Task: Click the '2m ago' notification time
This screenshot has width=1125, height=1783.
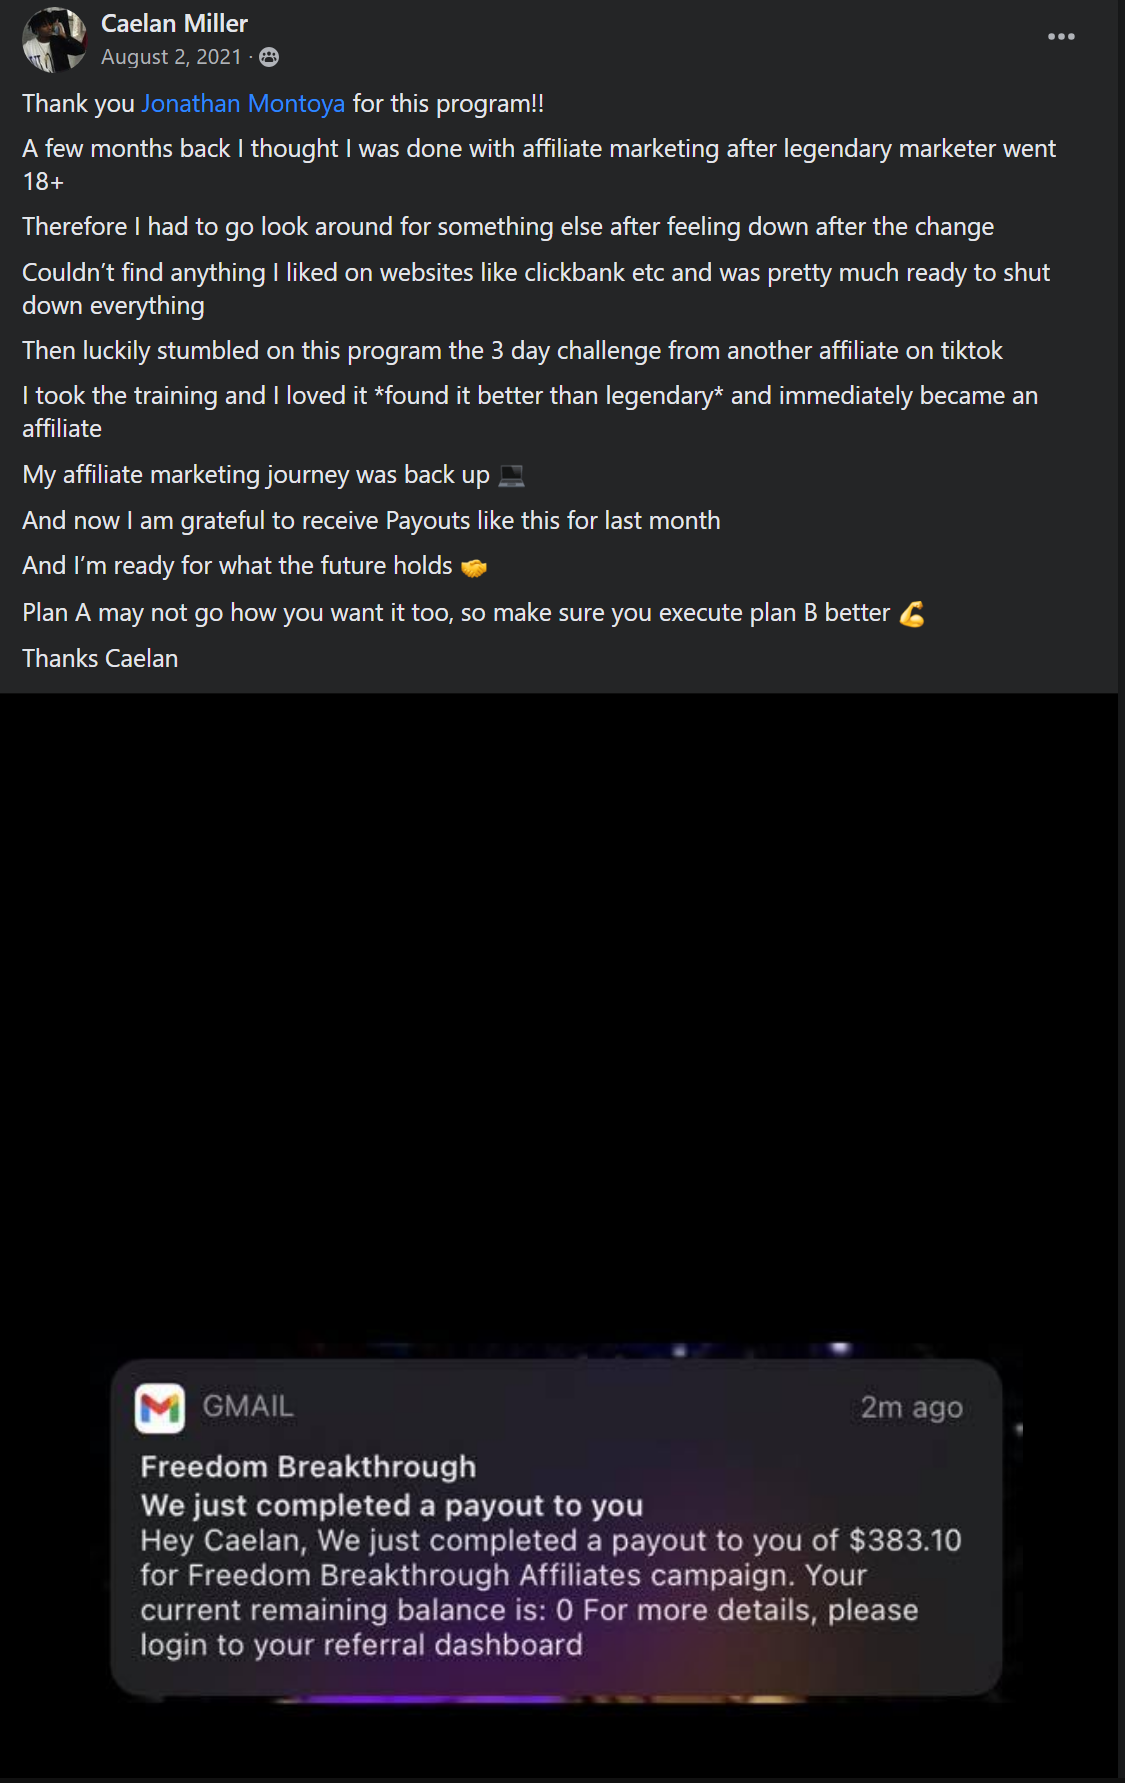Action: coord(911,1408)
